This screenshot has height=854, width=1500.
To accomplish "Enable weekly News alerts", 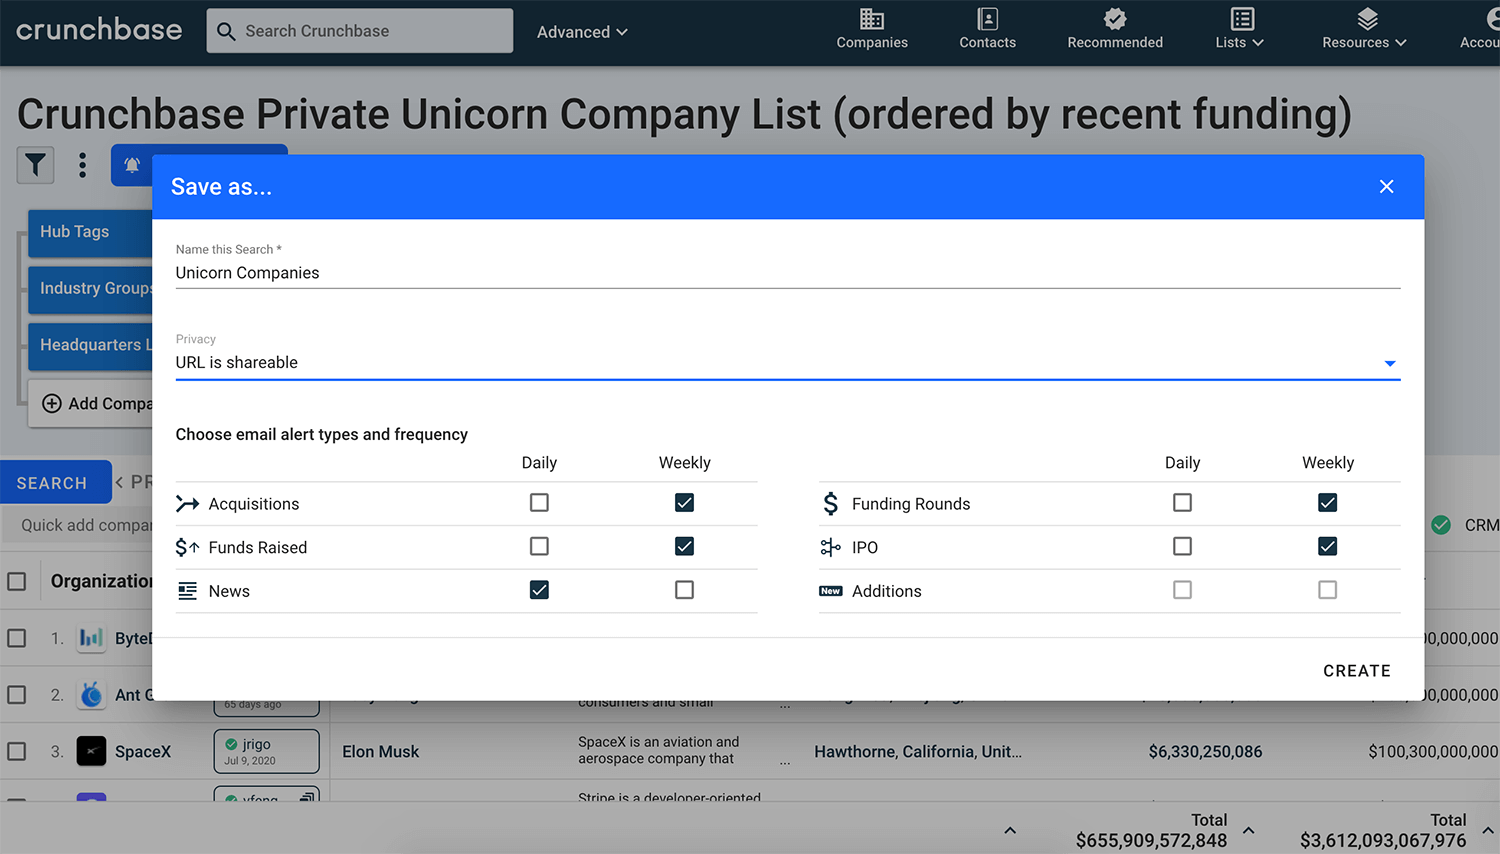I will tap(684, 590).
